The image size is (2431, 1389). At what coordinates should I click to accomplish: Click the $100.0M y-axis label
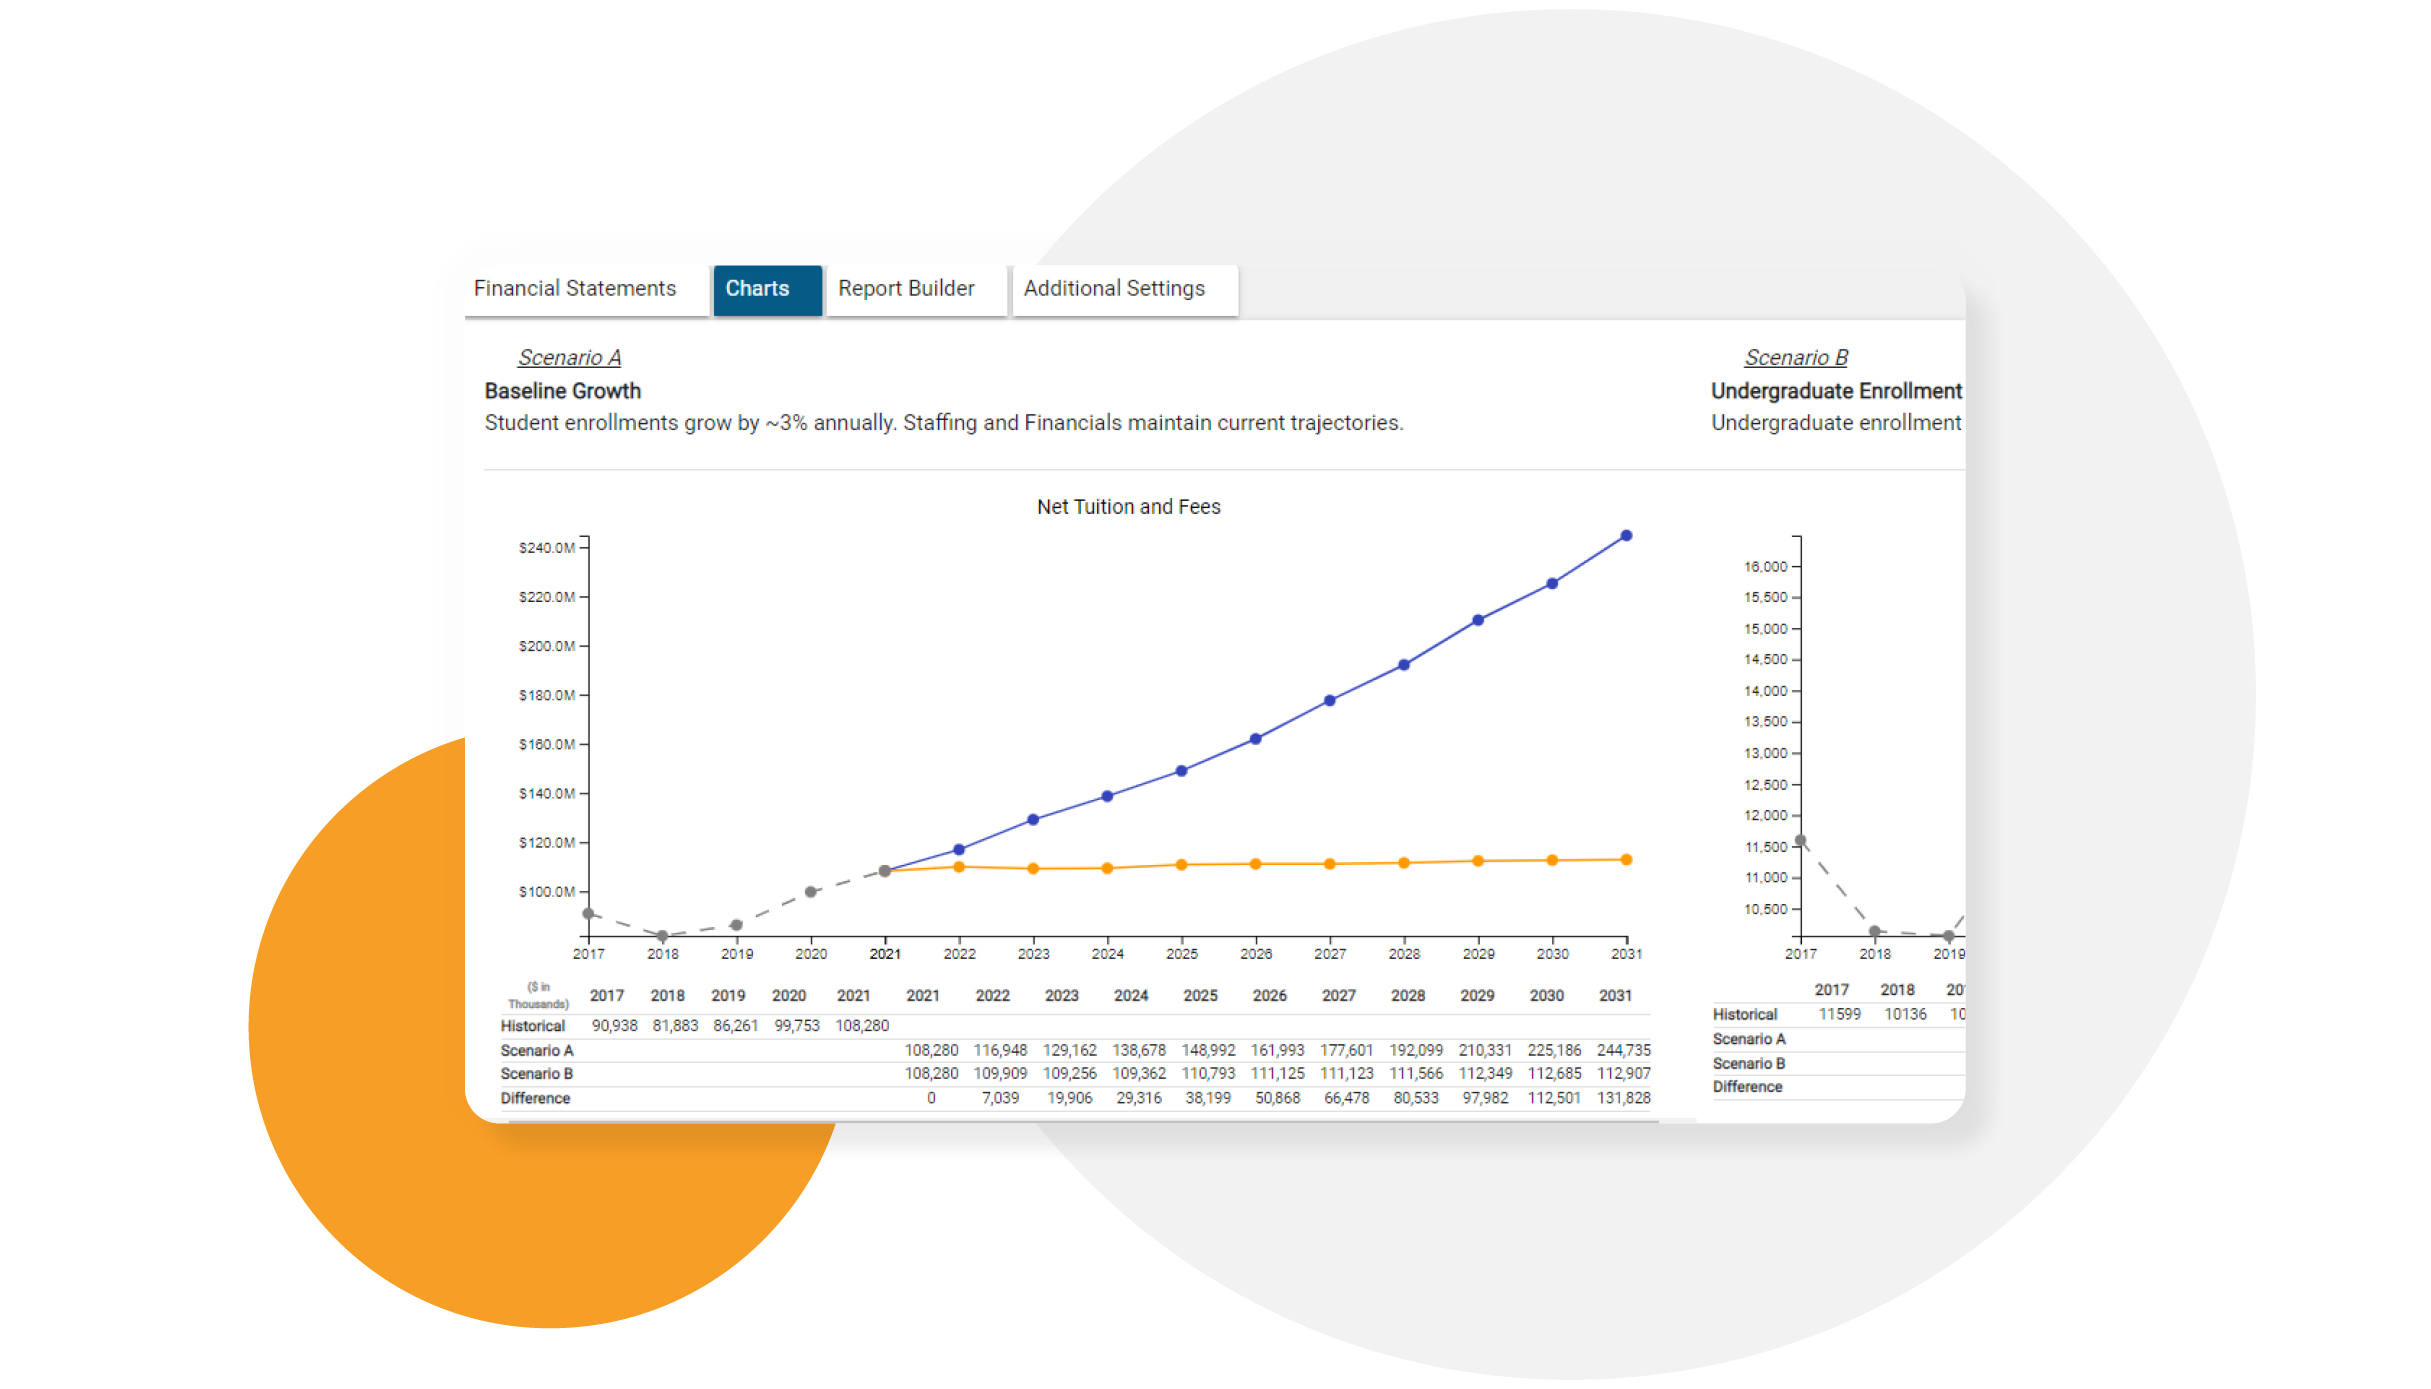point(546,892)
